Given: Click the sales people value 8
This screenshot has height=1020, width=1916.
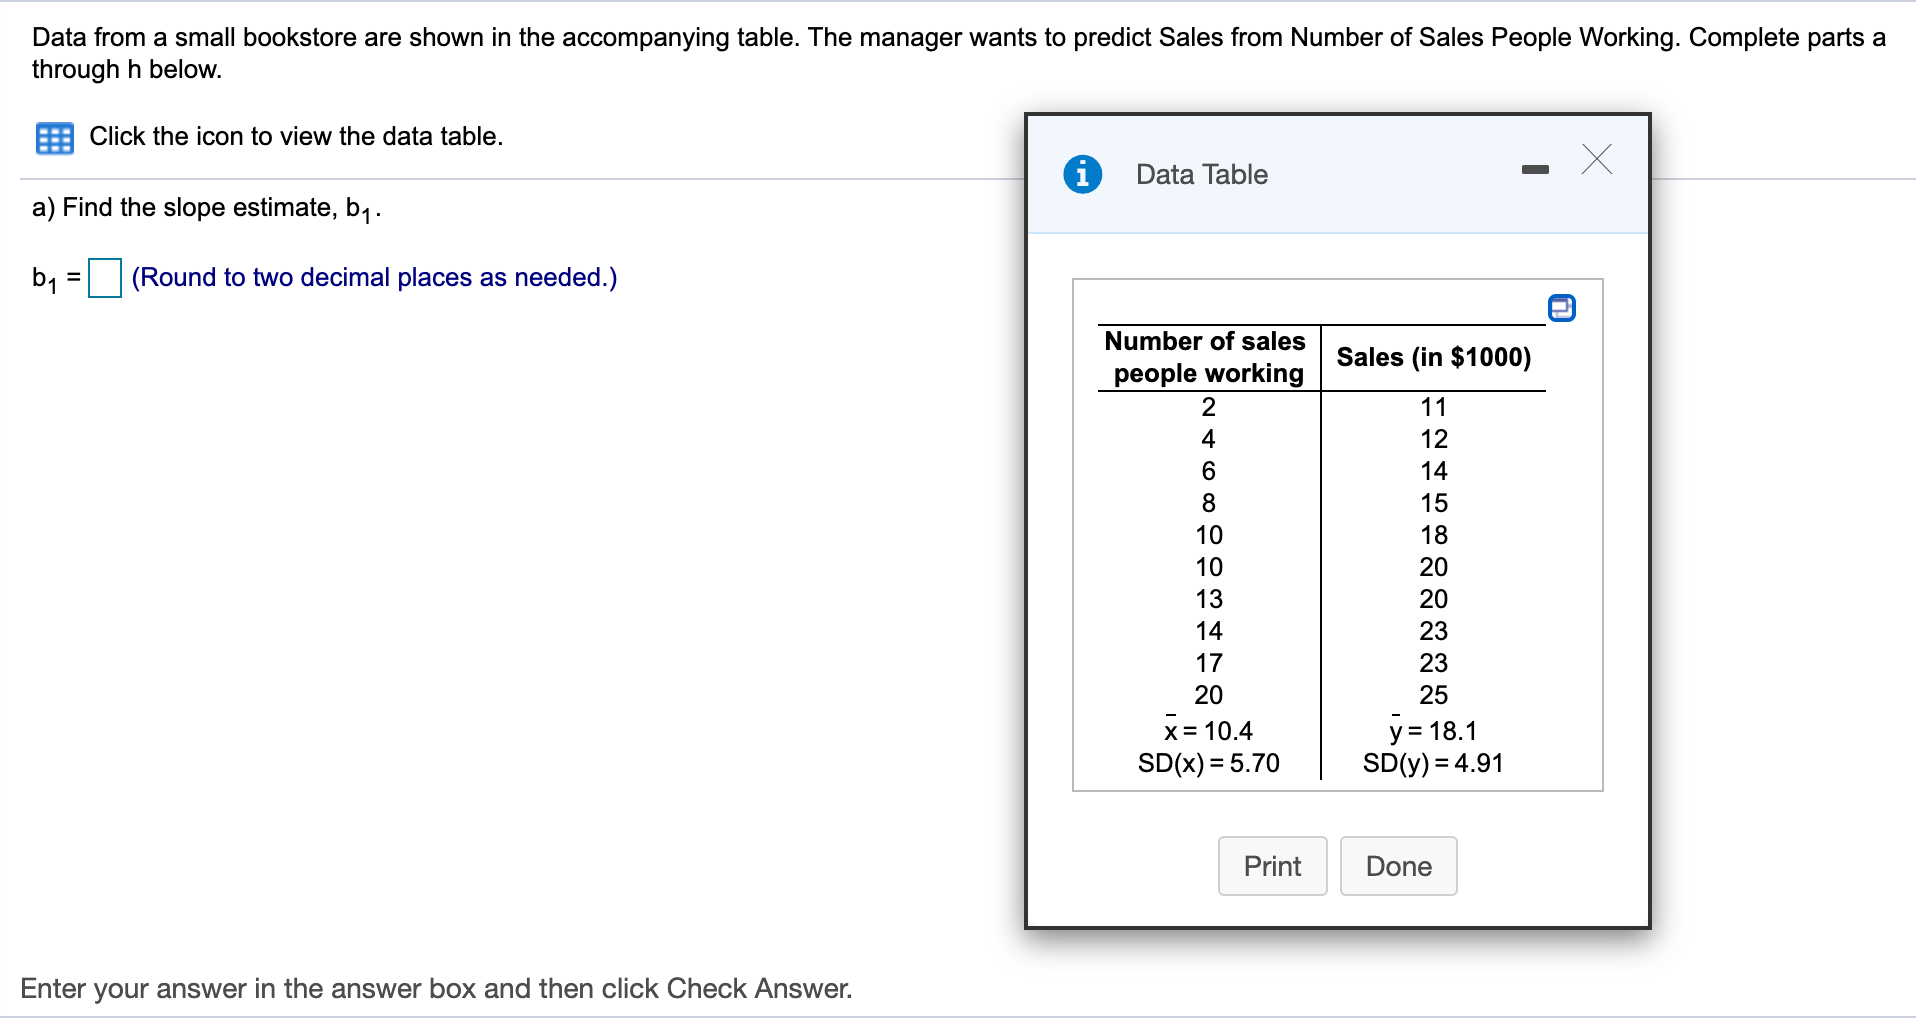Looking at the screenshot, I should point(1208,503).
